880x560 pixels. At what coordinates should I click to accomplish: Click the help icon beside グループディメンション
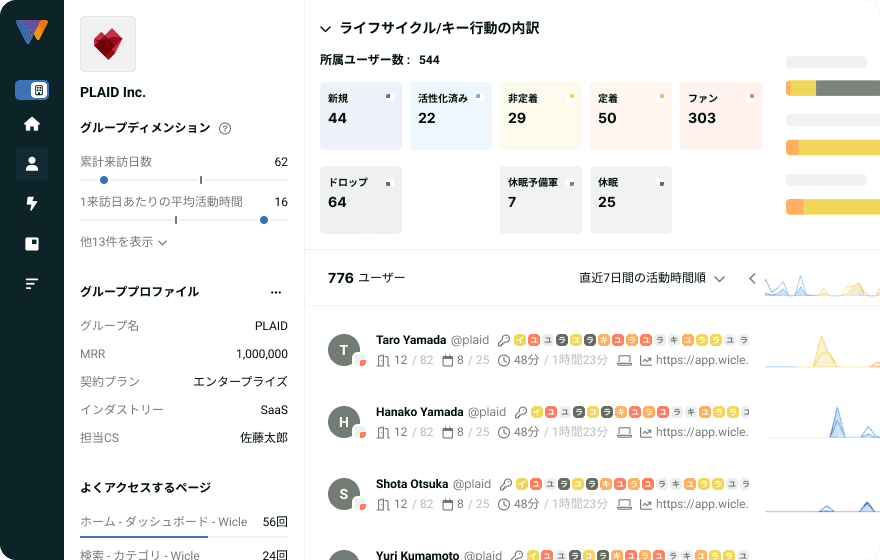[224, 128]
